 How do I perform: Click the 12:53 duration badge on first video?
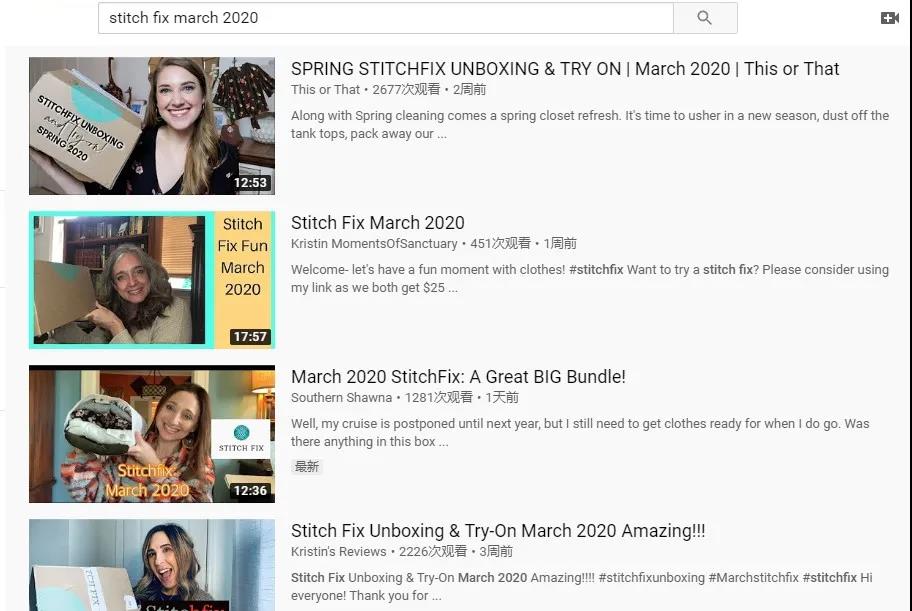pos(250,183)
